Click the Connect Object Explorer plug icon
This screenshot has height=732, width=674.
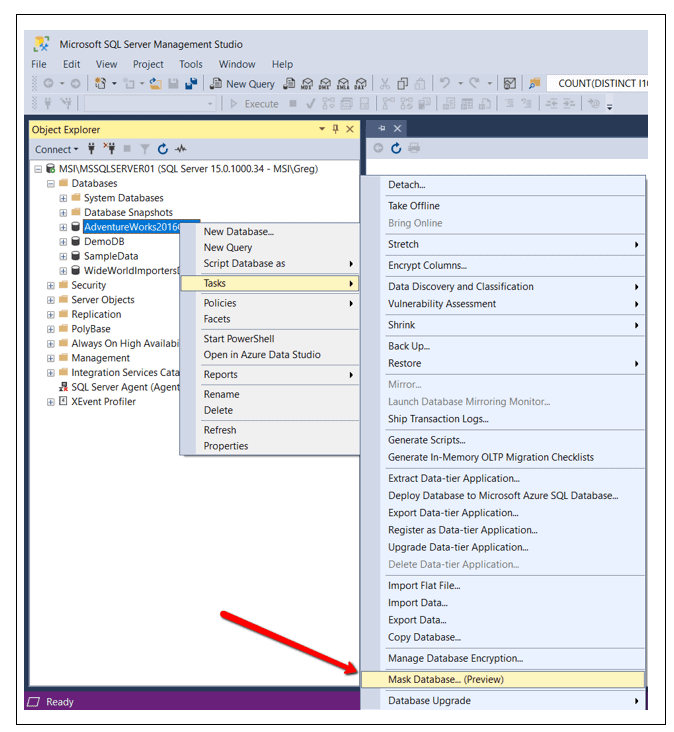pyautogui.click(x=91, y=149)
